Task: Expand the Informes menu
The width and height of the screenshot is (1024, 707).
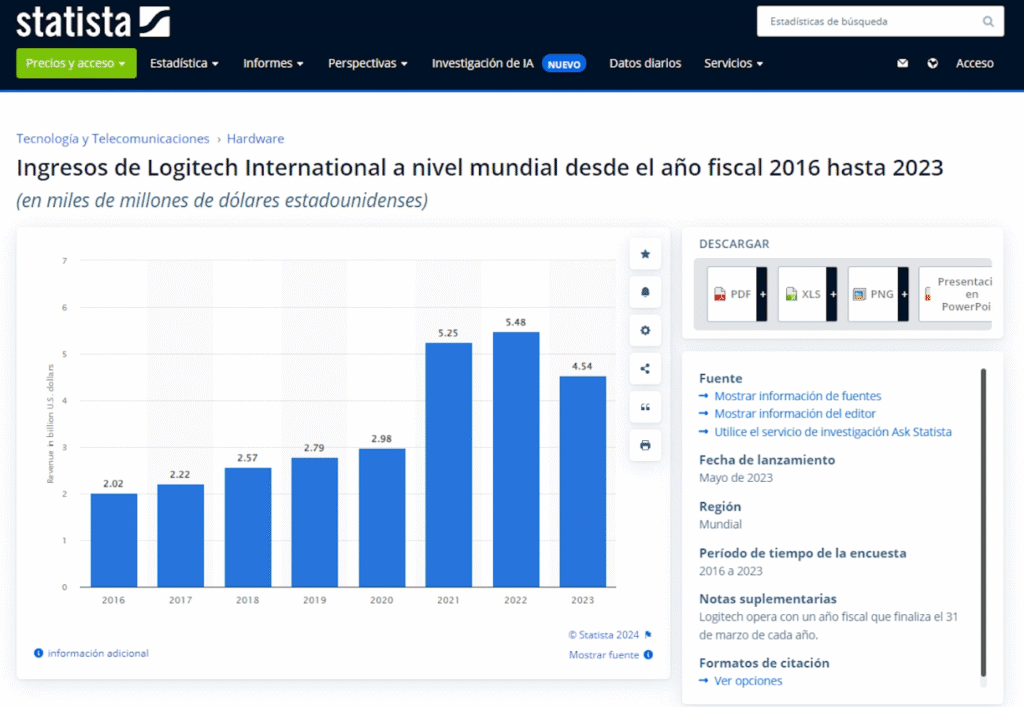Action: (273, 63)
